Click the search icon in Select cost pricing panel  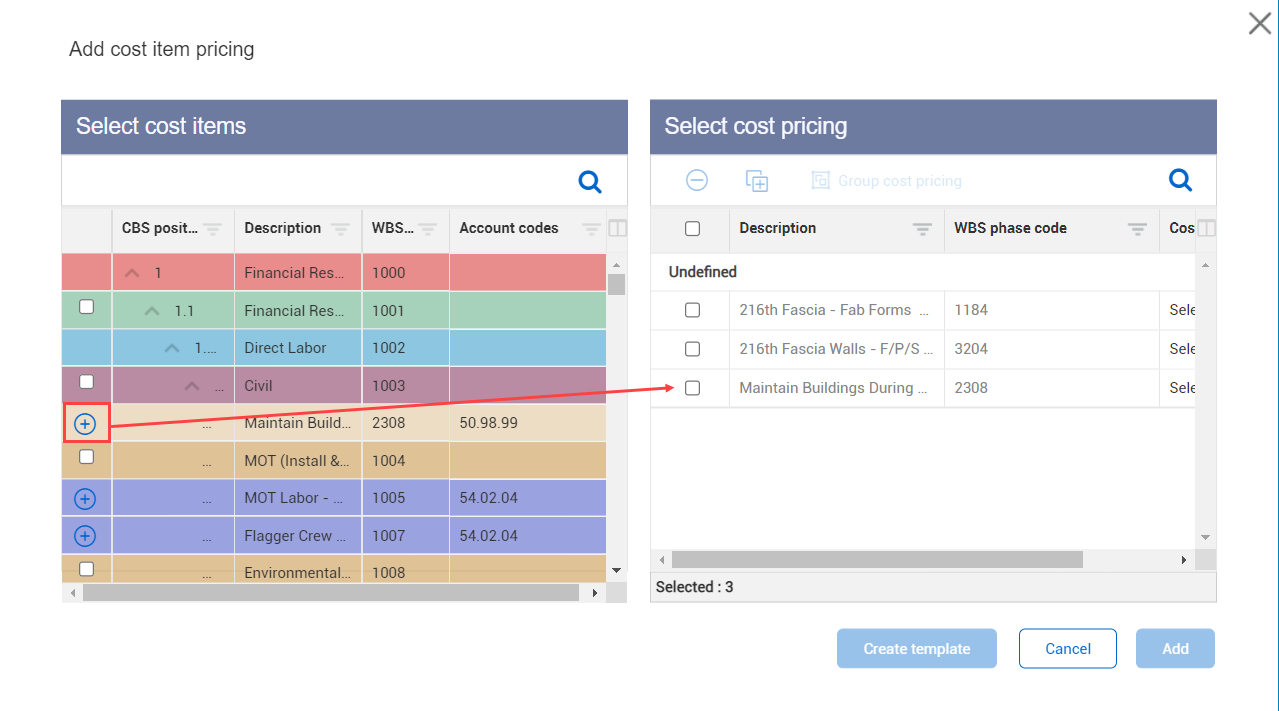click(x=1179, y=181)
